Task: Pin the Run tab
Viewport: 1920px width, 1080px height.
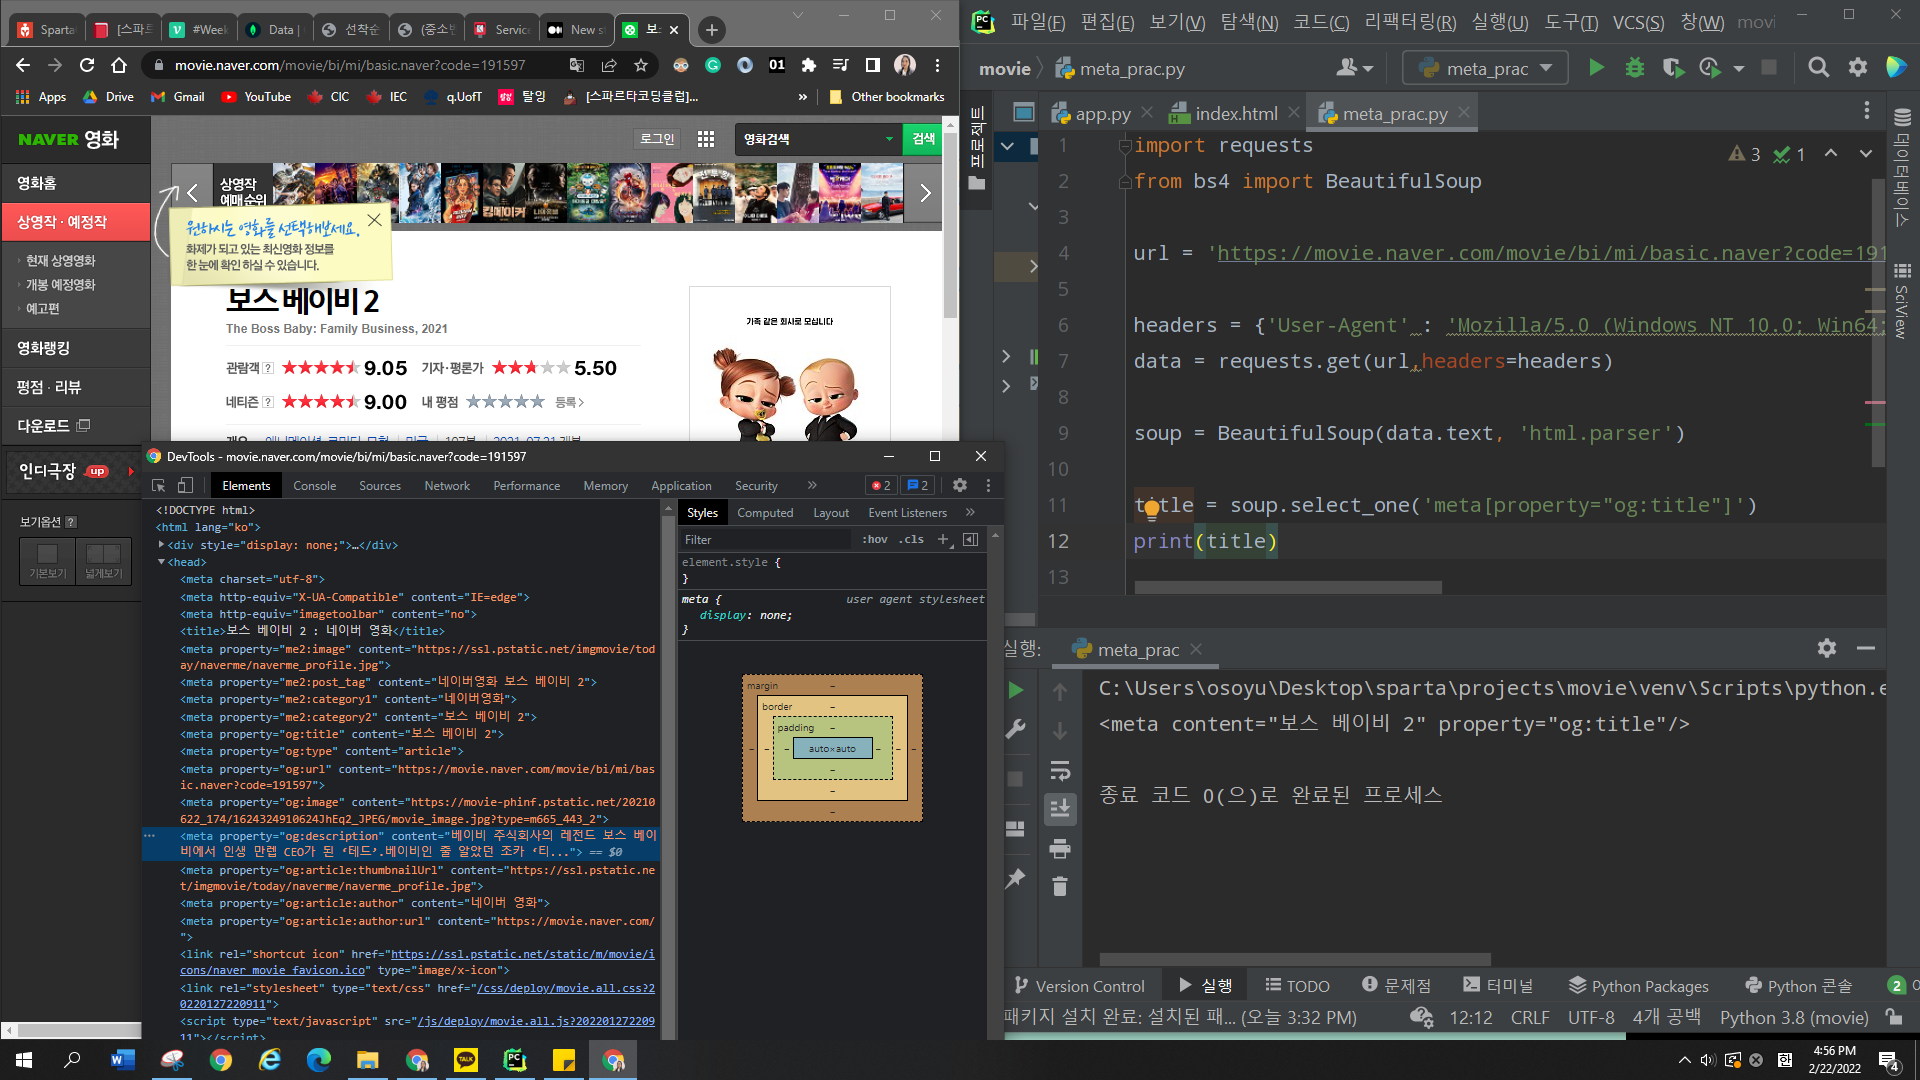Action: click(x=1016, y=878)
